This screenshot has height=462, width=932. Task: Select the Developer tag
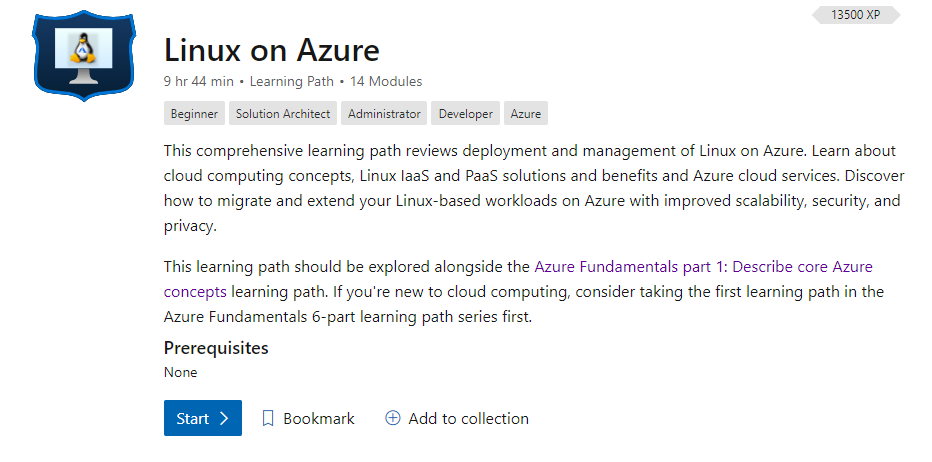tap(466, 114)
